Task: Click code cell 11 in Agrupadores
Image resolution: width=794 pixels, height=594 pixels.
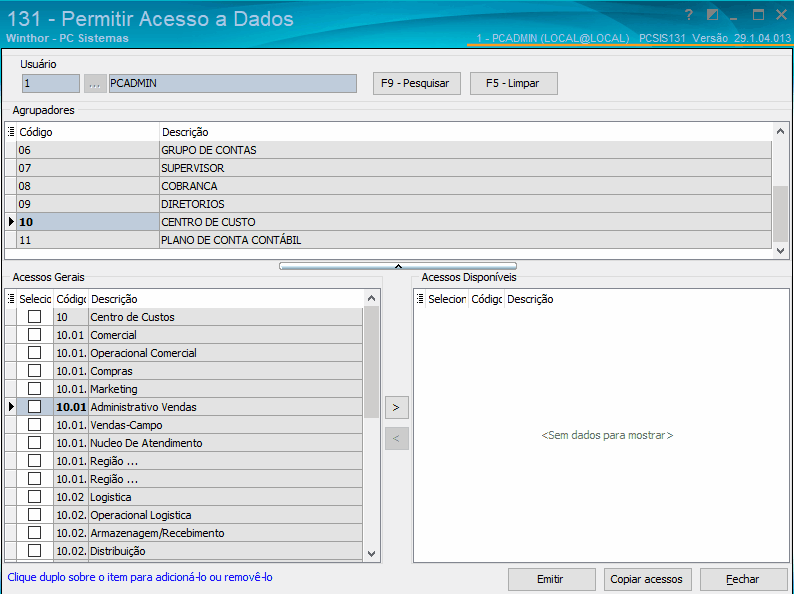Action: click(x=88, y=240)
